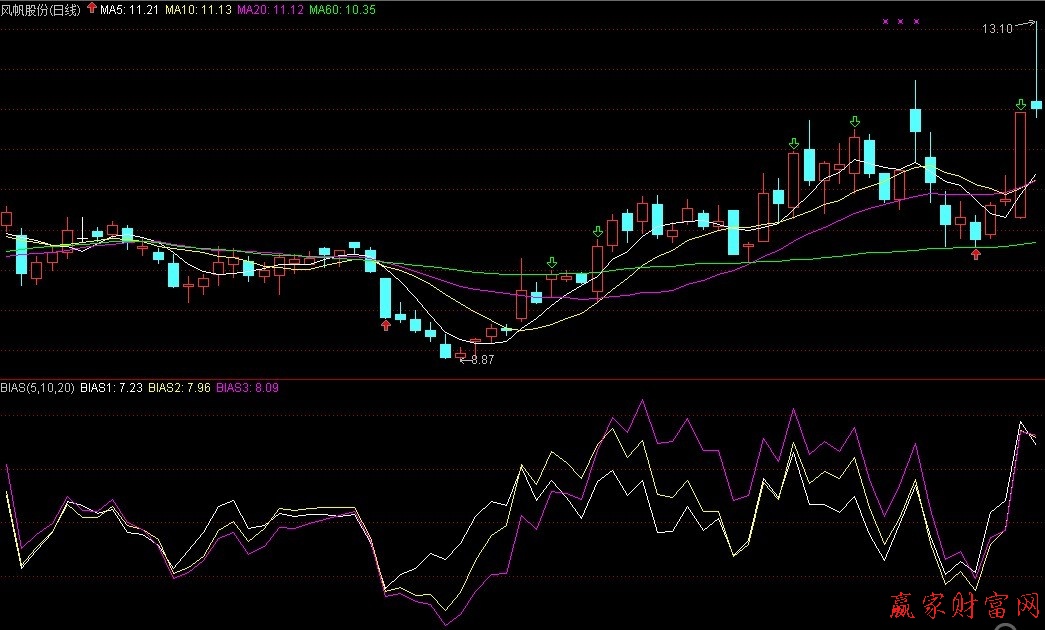Click the 风帆股份(日线) chart title
Viewport: 1045px width, 630px height.
click(42, 9)
